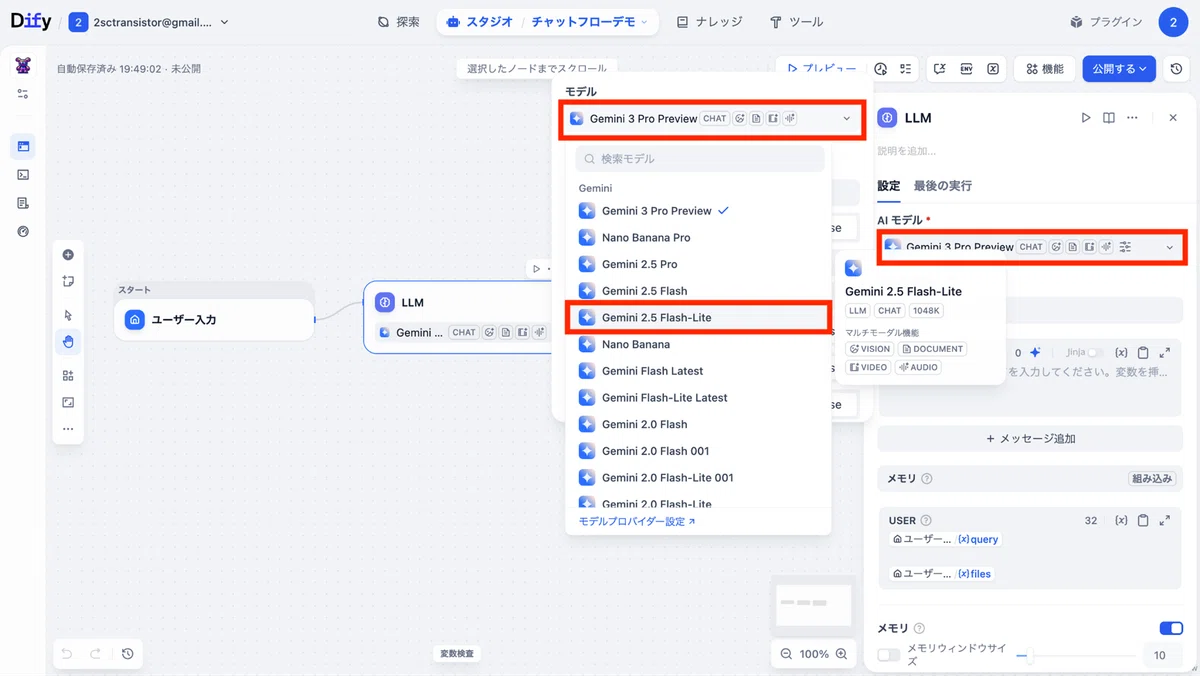Viewport: 1200px width, 676px height.
Task: Open version history icon beside publish button
Action: pyautogui.click(x=1176, y=69)
